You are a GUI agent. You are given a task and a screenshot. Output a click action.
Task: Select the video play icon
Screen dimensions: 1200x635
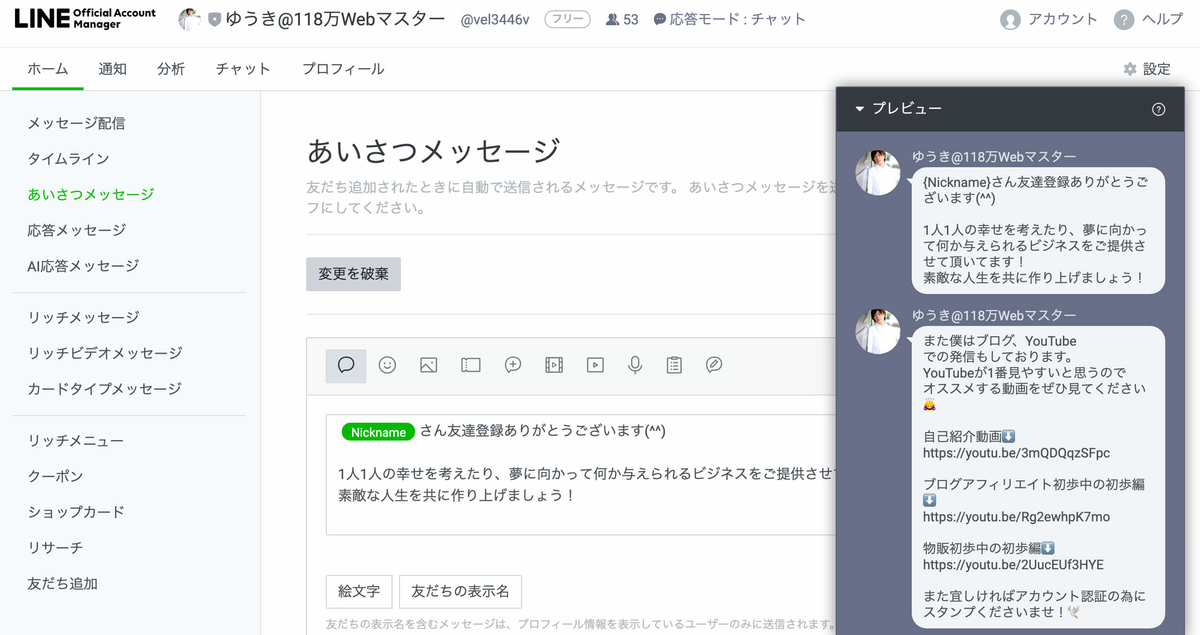pos(595,365)
